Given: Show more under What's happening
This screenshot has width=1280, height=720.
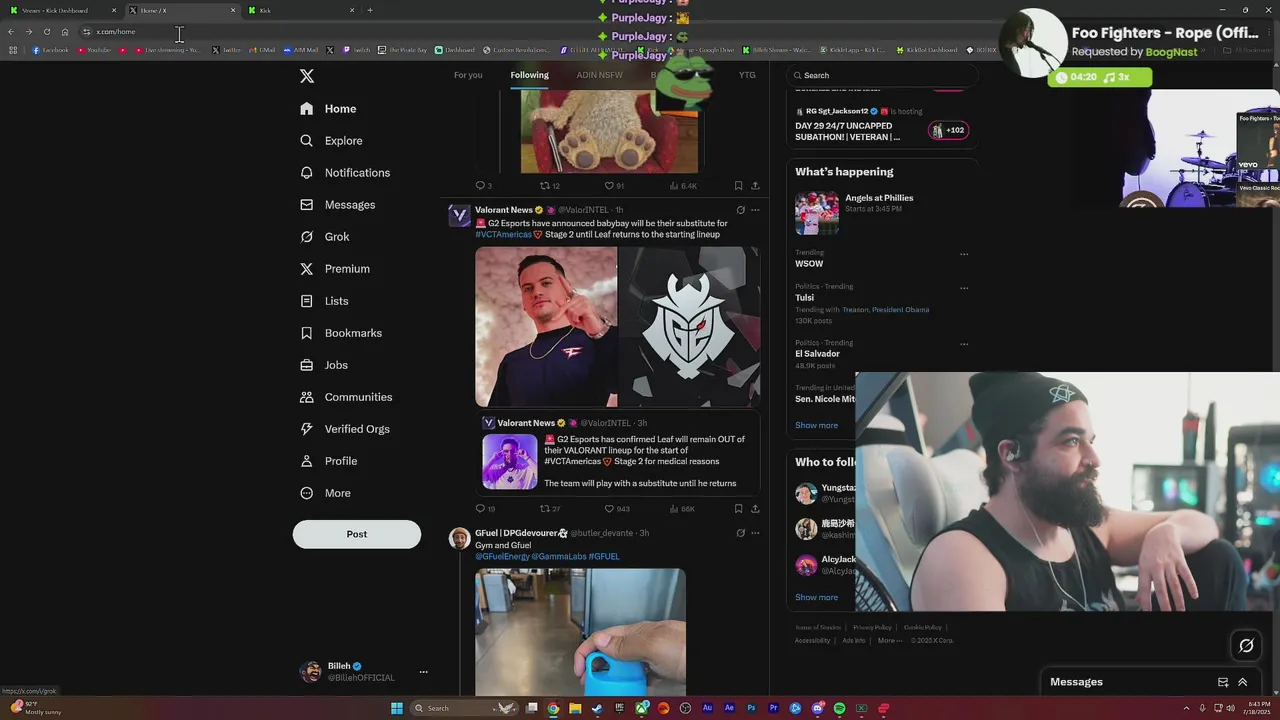Looking at the screenshot, I should pyautogui.click(x=816, y=425).
